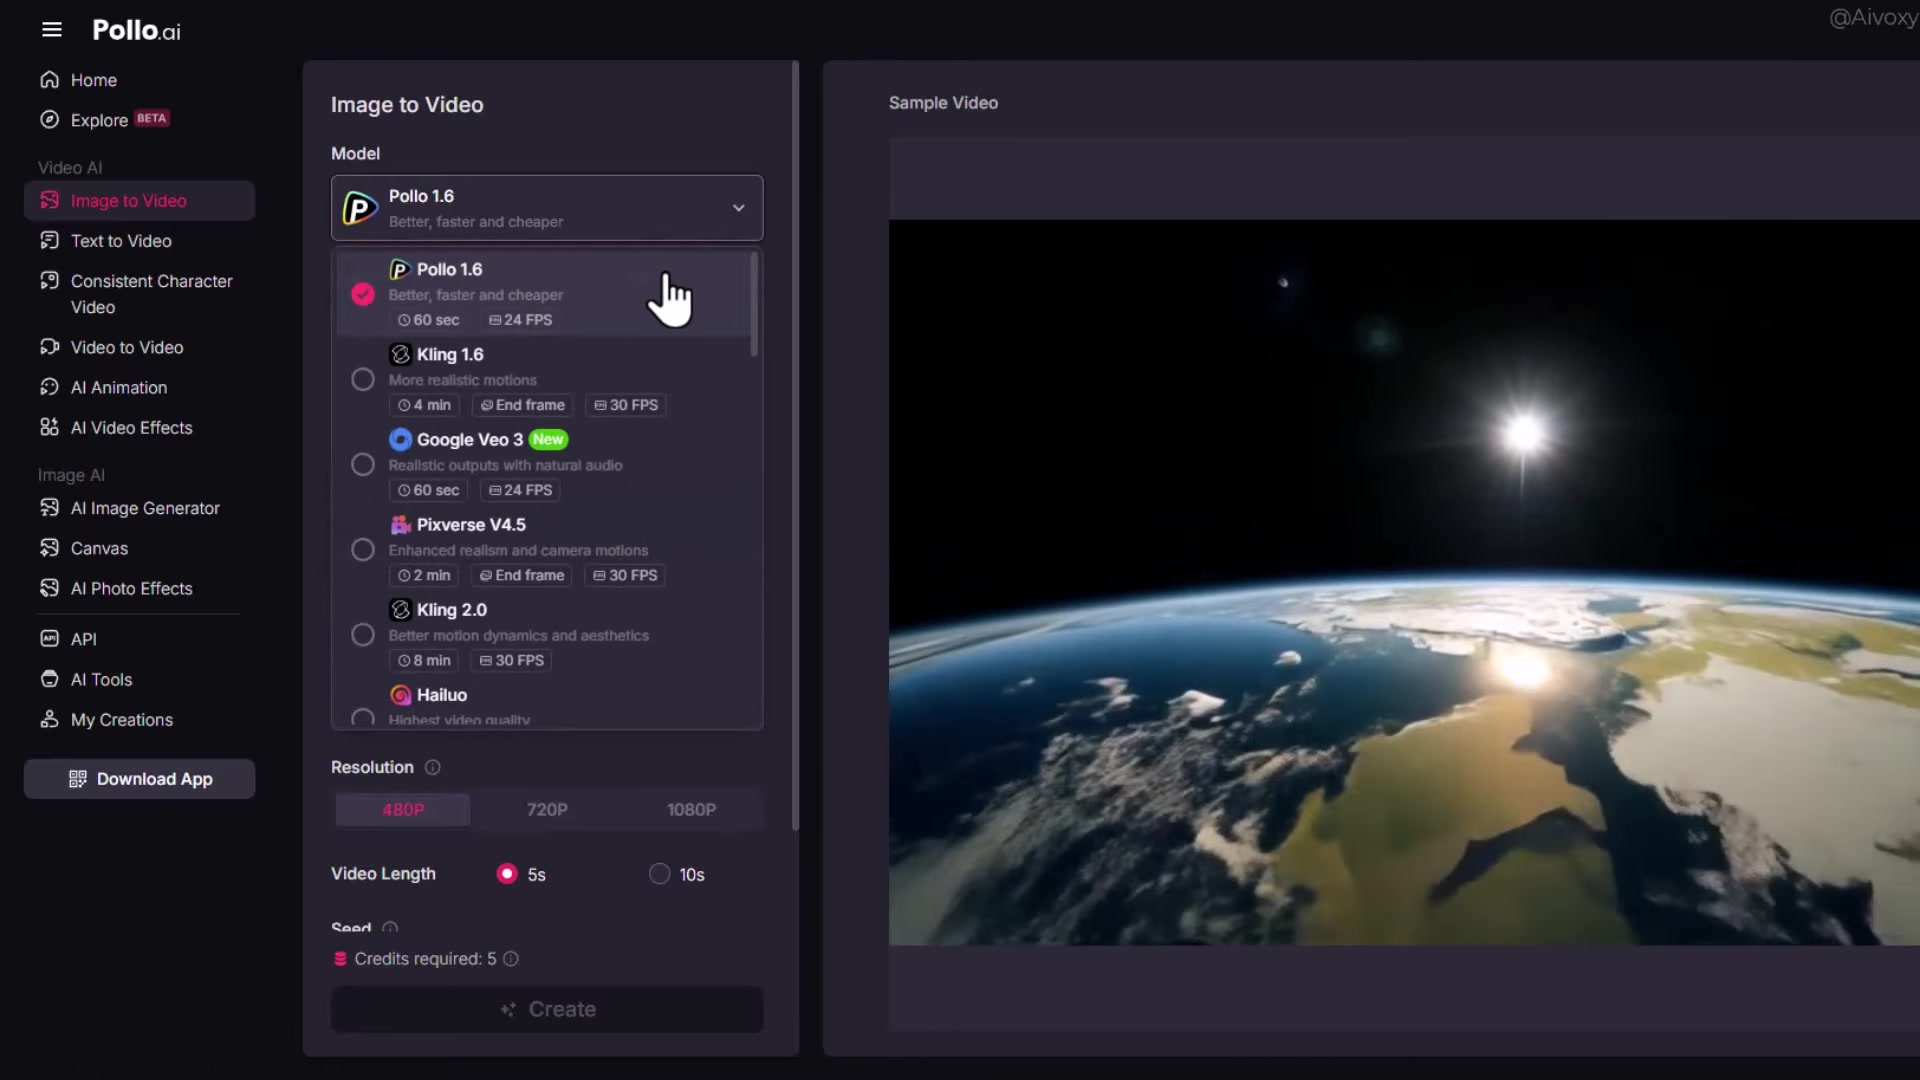Click the API sidebar icon
The image size is (1920, 1080).
tap(49, 639)
